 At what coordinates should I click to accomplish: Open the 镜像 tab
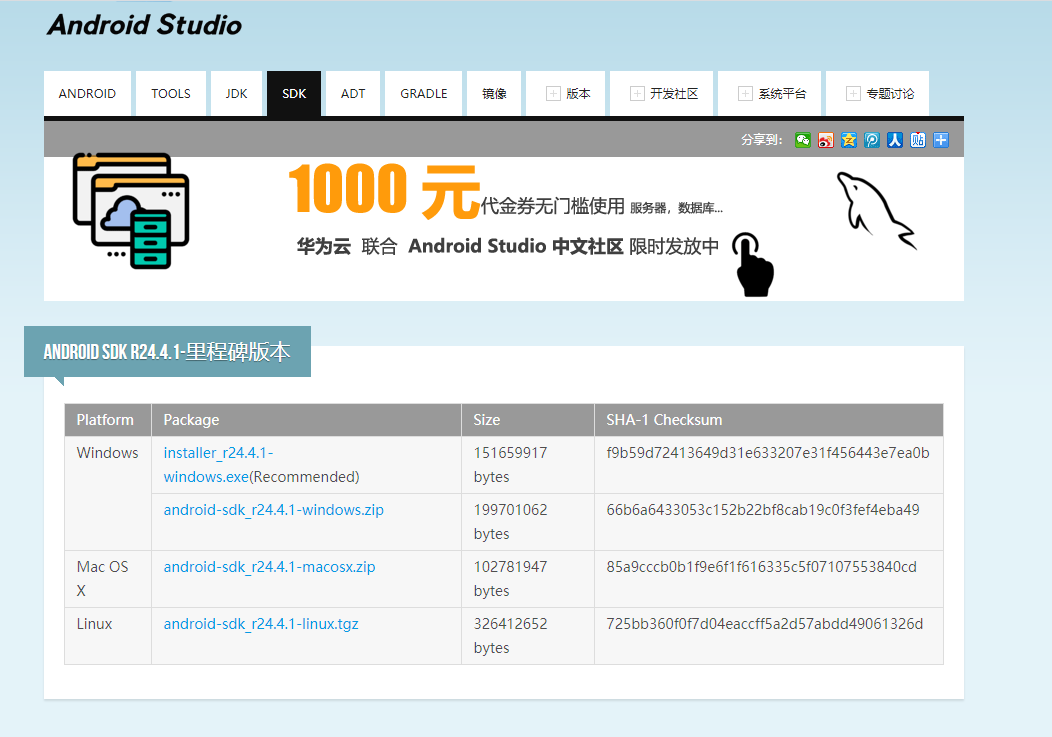[x=494, y=93]
